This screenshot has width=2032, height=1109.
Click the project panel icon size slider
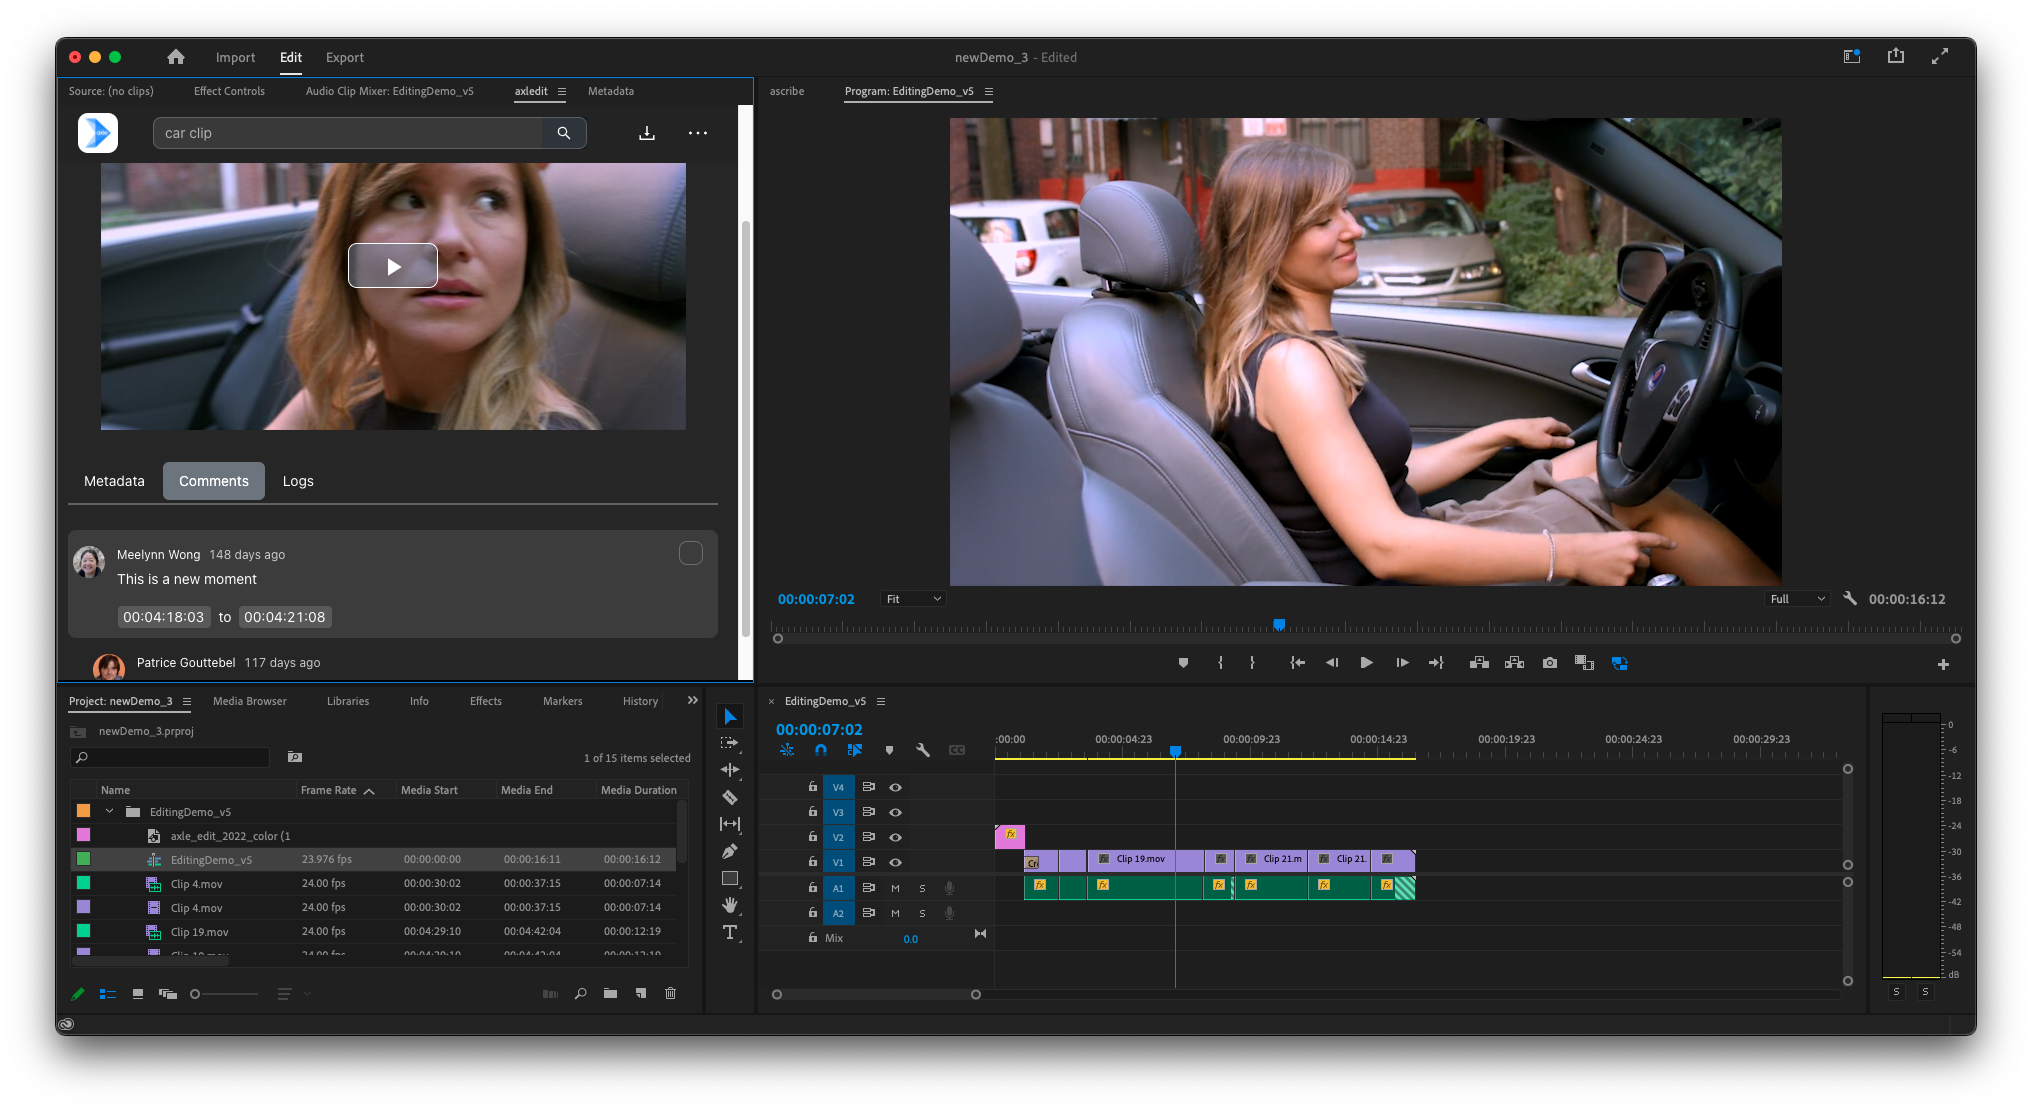coord(196,994)
